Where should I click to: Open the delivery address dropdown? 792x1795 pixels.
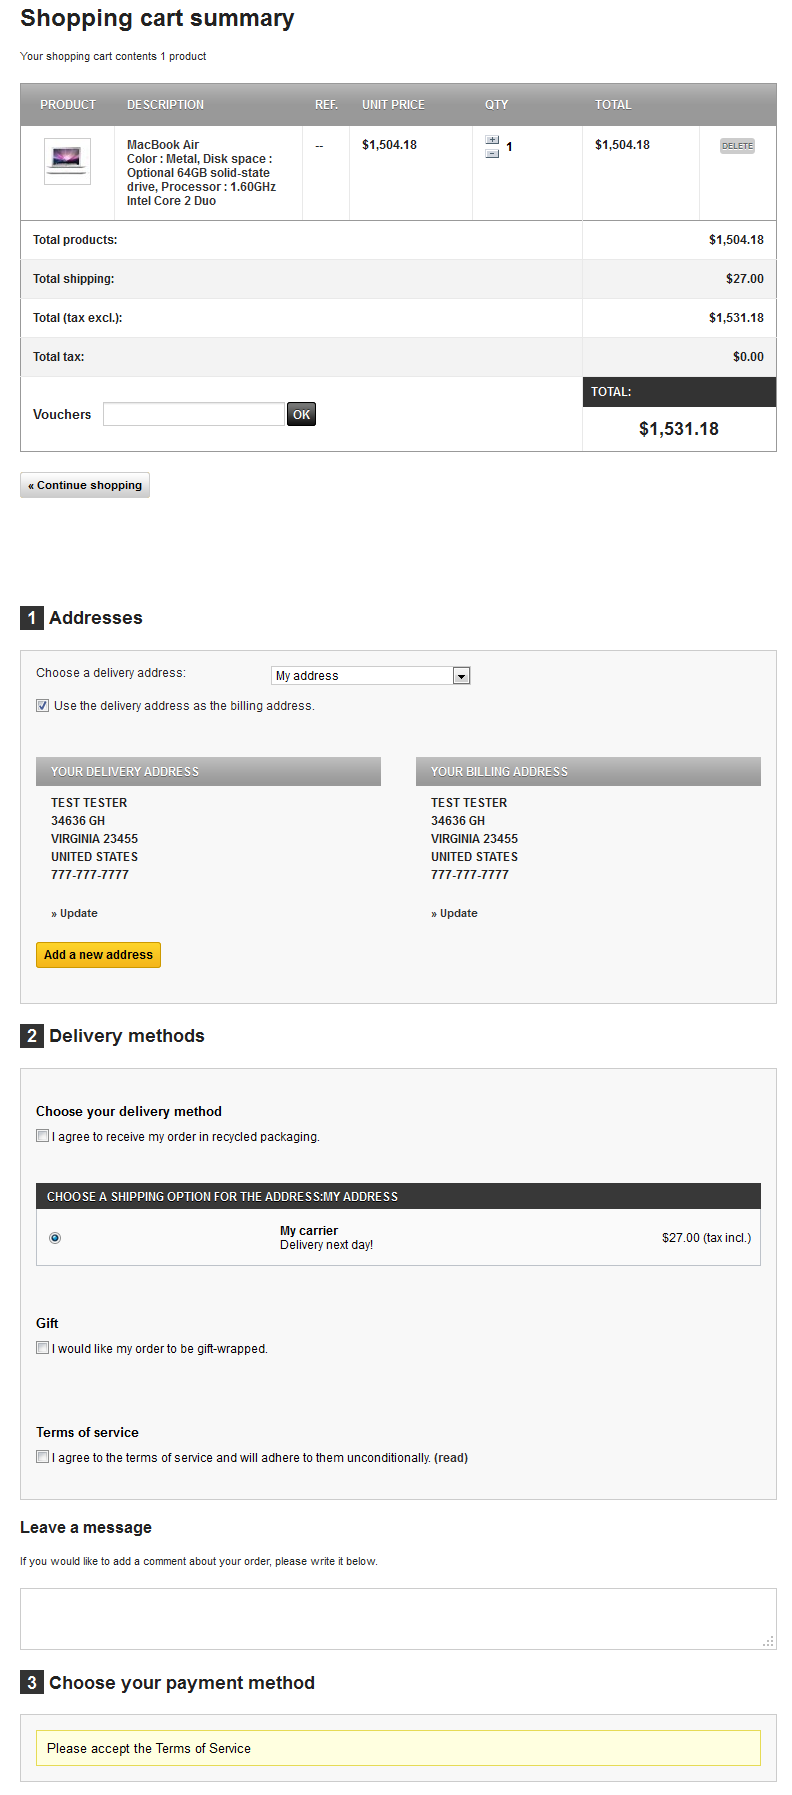(x=461, y=676)
